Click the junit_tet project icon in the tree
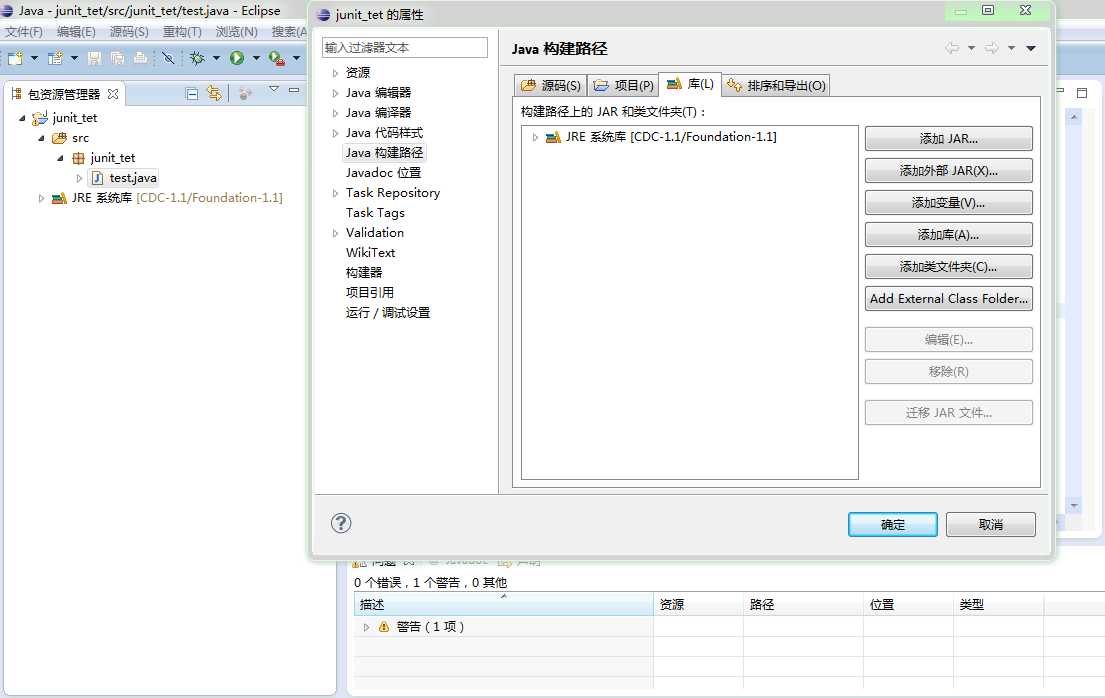This screenshot has height=698, width=1105. pyautogui.click(x=39, y=118)
